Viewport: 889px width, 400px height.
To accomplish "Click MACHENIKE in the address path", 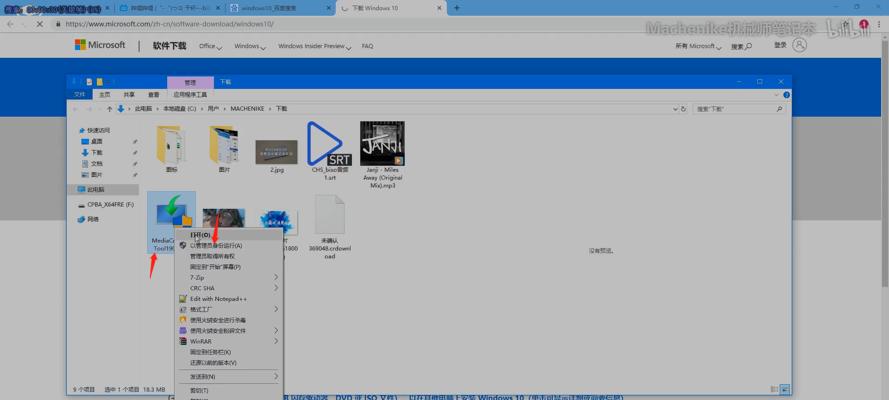I will 248,109.
